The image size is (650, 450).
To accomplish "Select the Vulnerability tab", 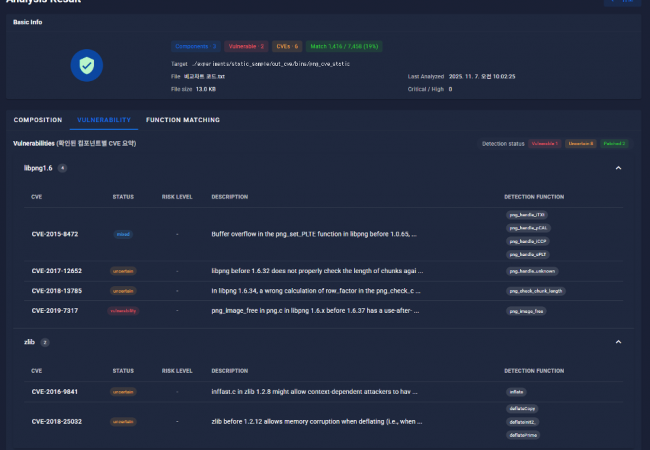I will [x=103, y=120].
